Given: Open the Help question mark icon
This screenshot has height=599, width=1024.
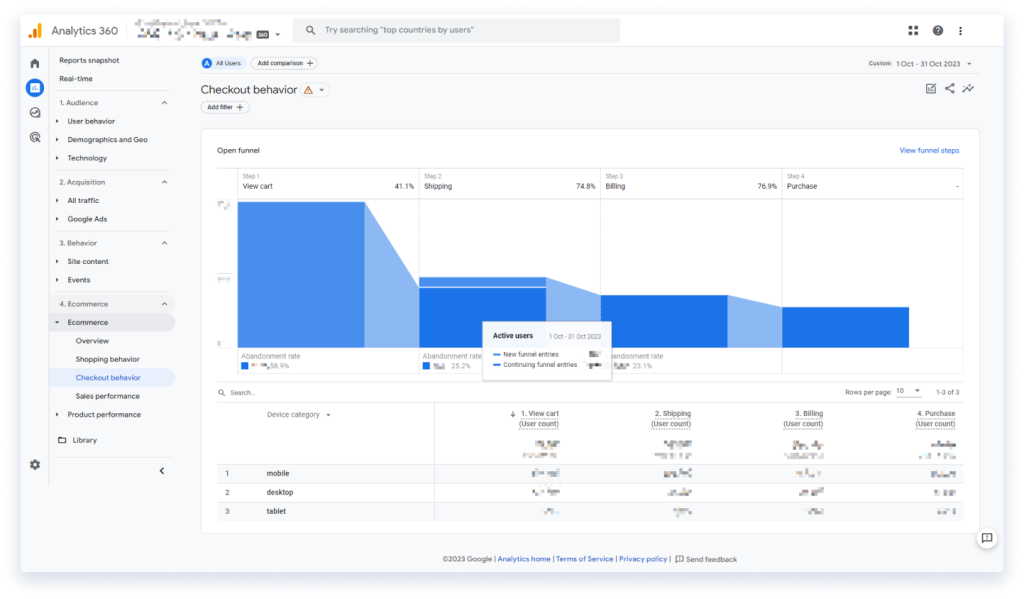Looking at the screenshot, I should (x=937, y=30).
